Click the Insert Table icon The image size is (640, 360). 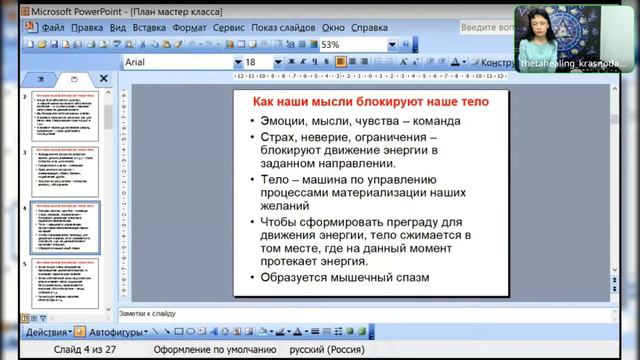pyautogui.click(x=241, y=44)
